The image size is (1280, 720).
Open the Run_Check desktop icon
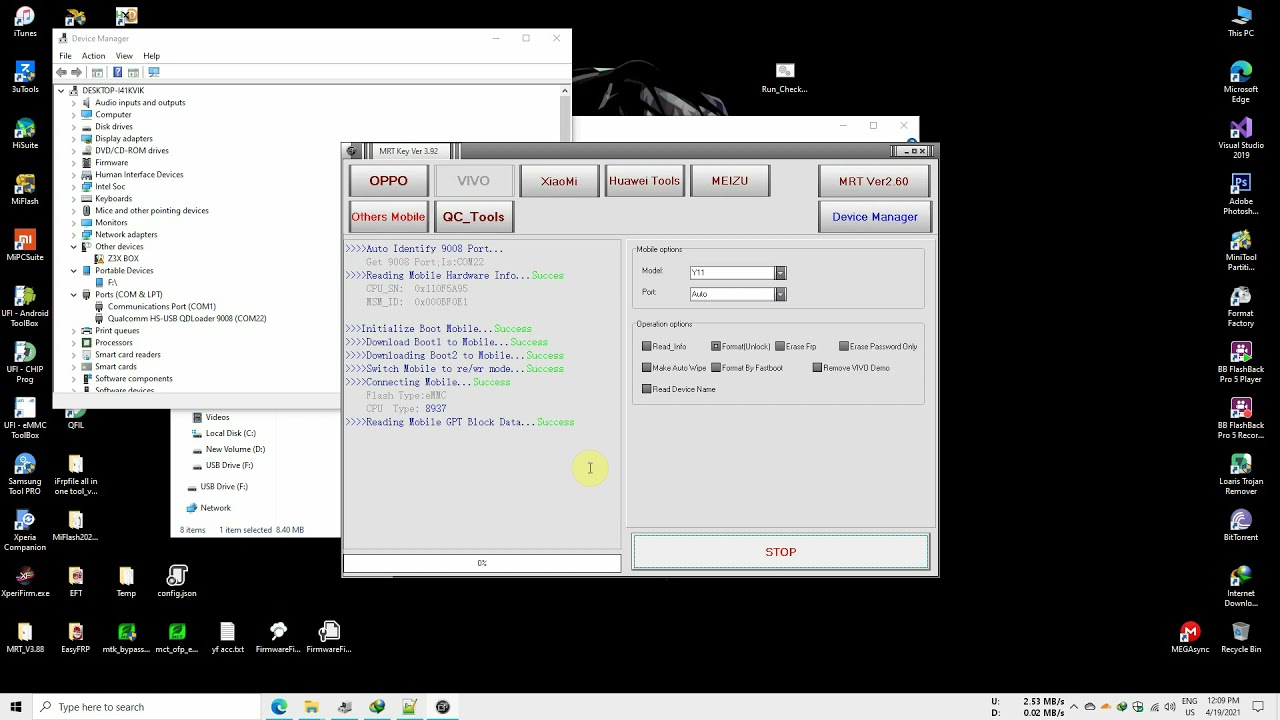point(785,78)
